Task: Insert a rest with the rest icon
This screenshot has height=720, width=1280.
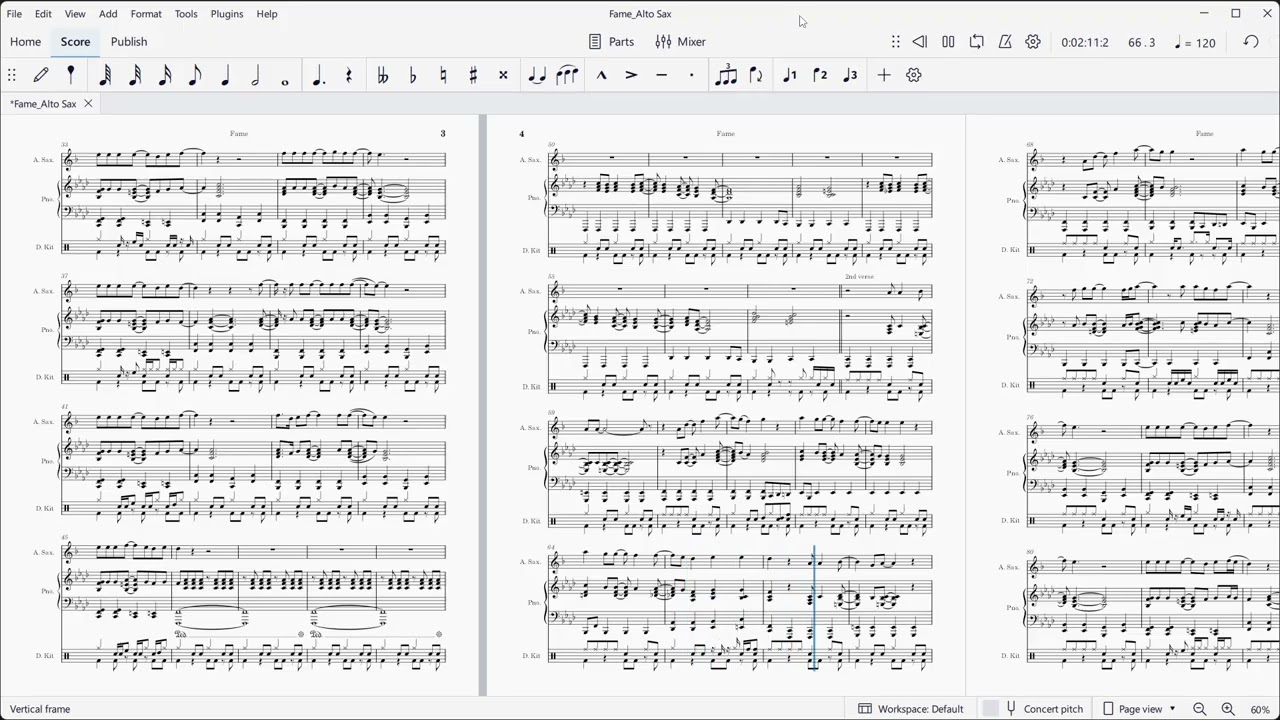Action: tap(349, 75)
